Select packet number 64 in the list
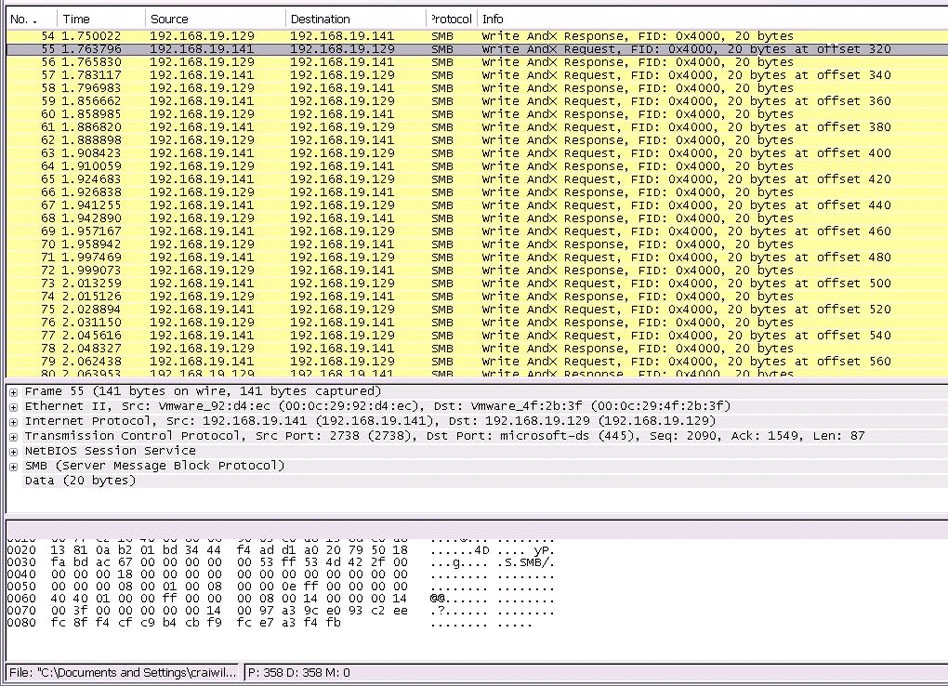 point(477,166)
